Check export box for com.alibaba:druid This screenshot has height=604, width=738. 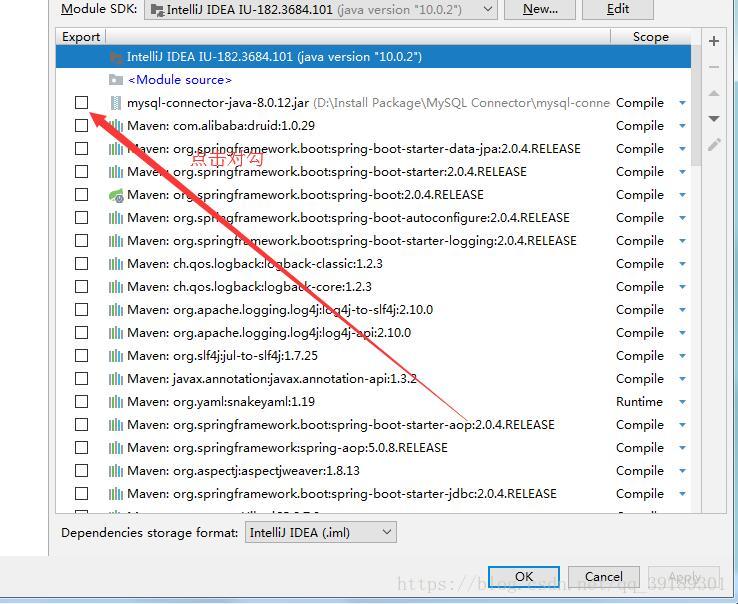click(81, 126)
